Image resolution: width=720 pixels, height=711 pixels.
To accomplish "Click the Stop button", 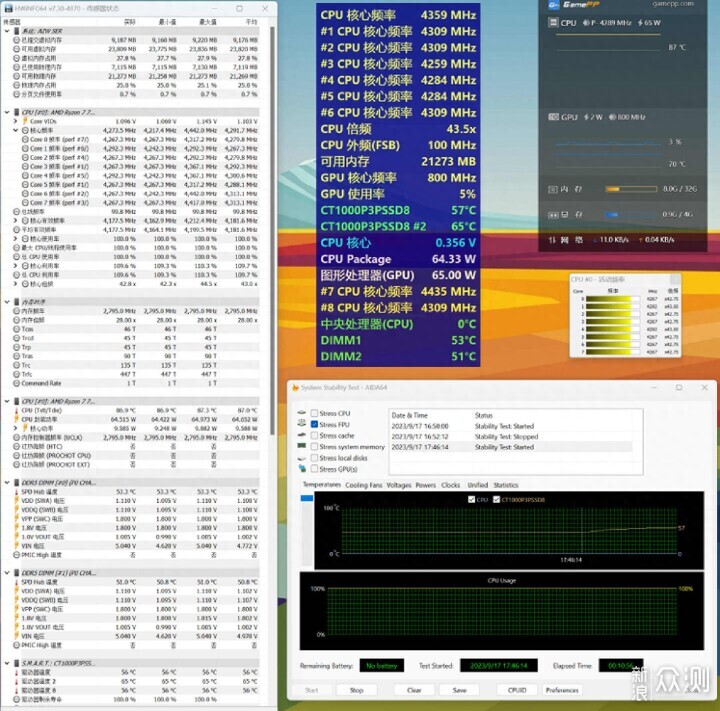I will pos(356,690).
